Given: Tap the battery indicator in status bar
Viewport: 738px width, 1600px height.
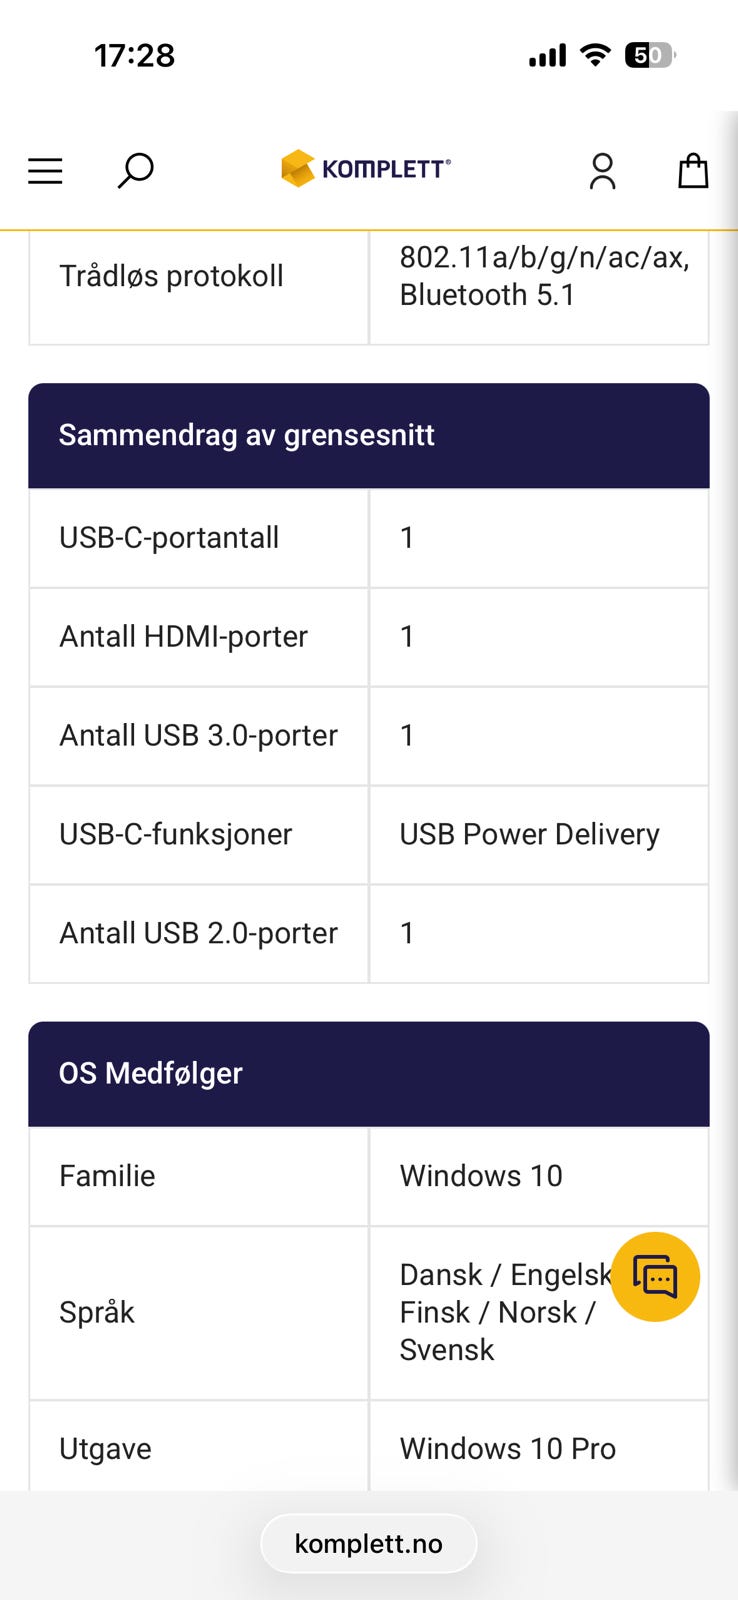Looking at the screenshot, I should click(650, 55).
